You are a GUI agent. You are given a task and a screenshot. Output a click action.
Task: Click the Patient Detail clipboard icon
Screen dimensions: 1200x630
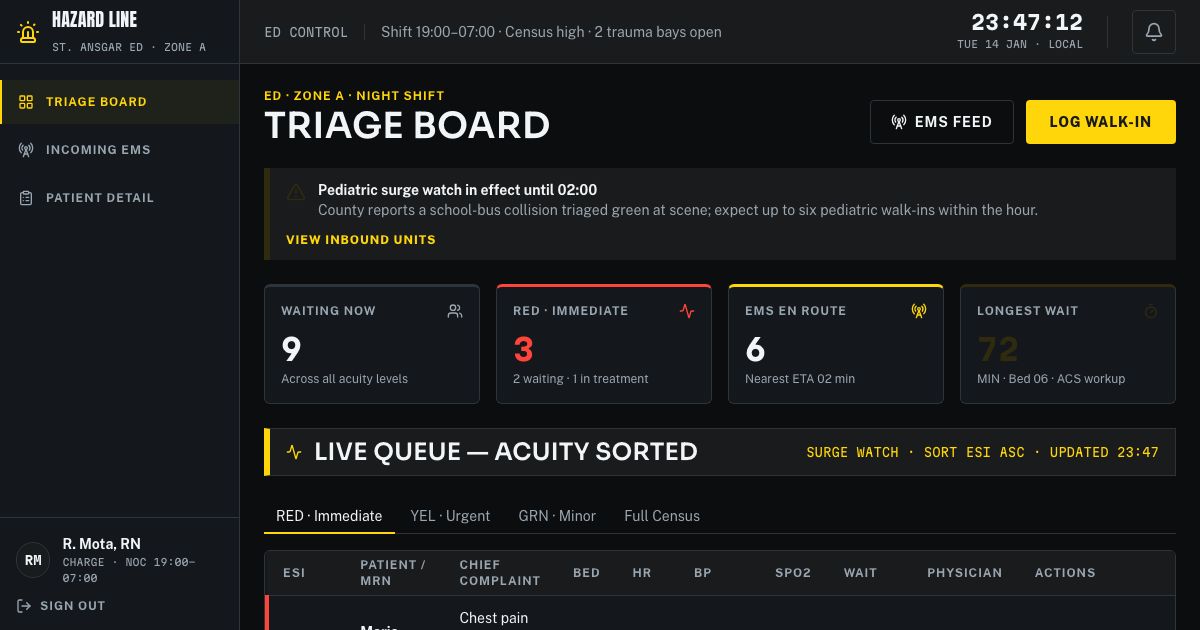tap(26, 198)
